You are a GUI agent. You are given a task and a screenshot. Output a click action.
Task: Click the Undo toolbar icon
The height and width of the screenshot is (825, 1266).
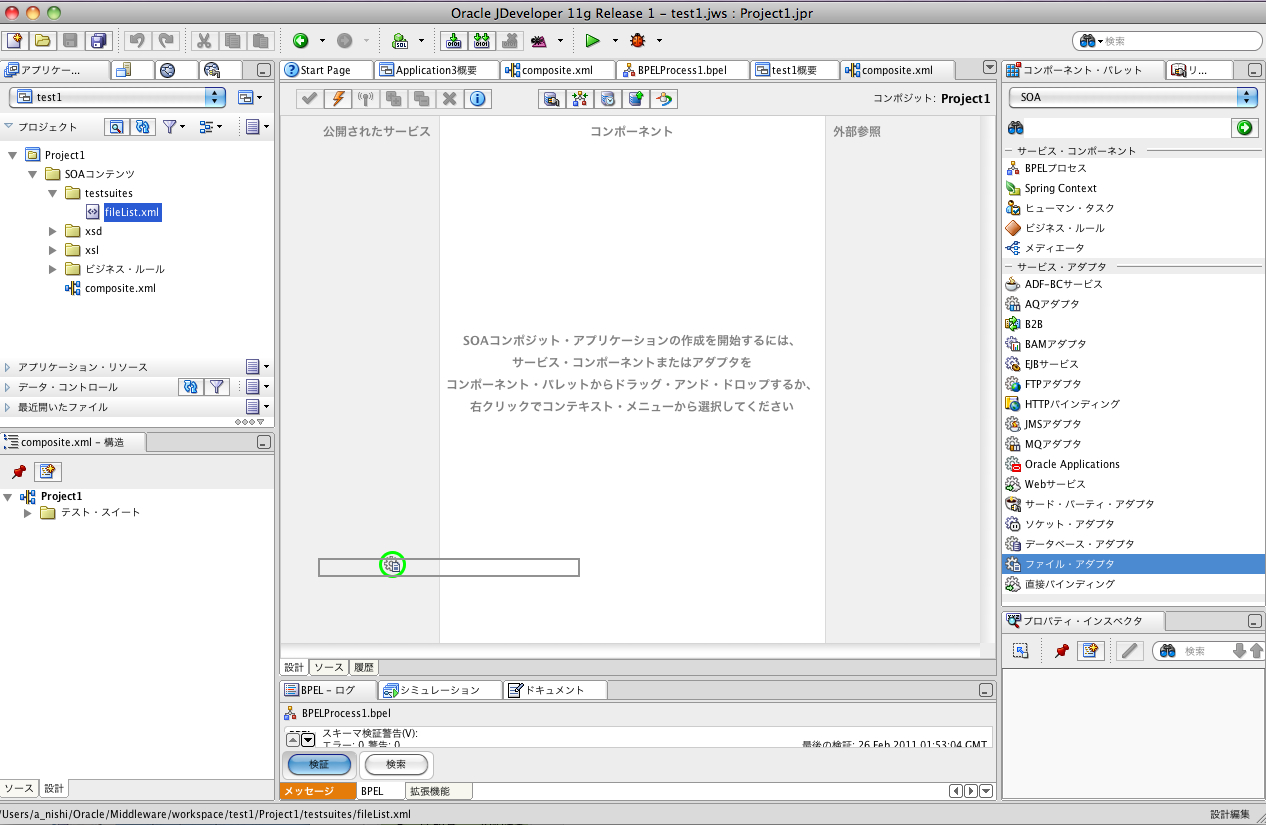137,41
